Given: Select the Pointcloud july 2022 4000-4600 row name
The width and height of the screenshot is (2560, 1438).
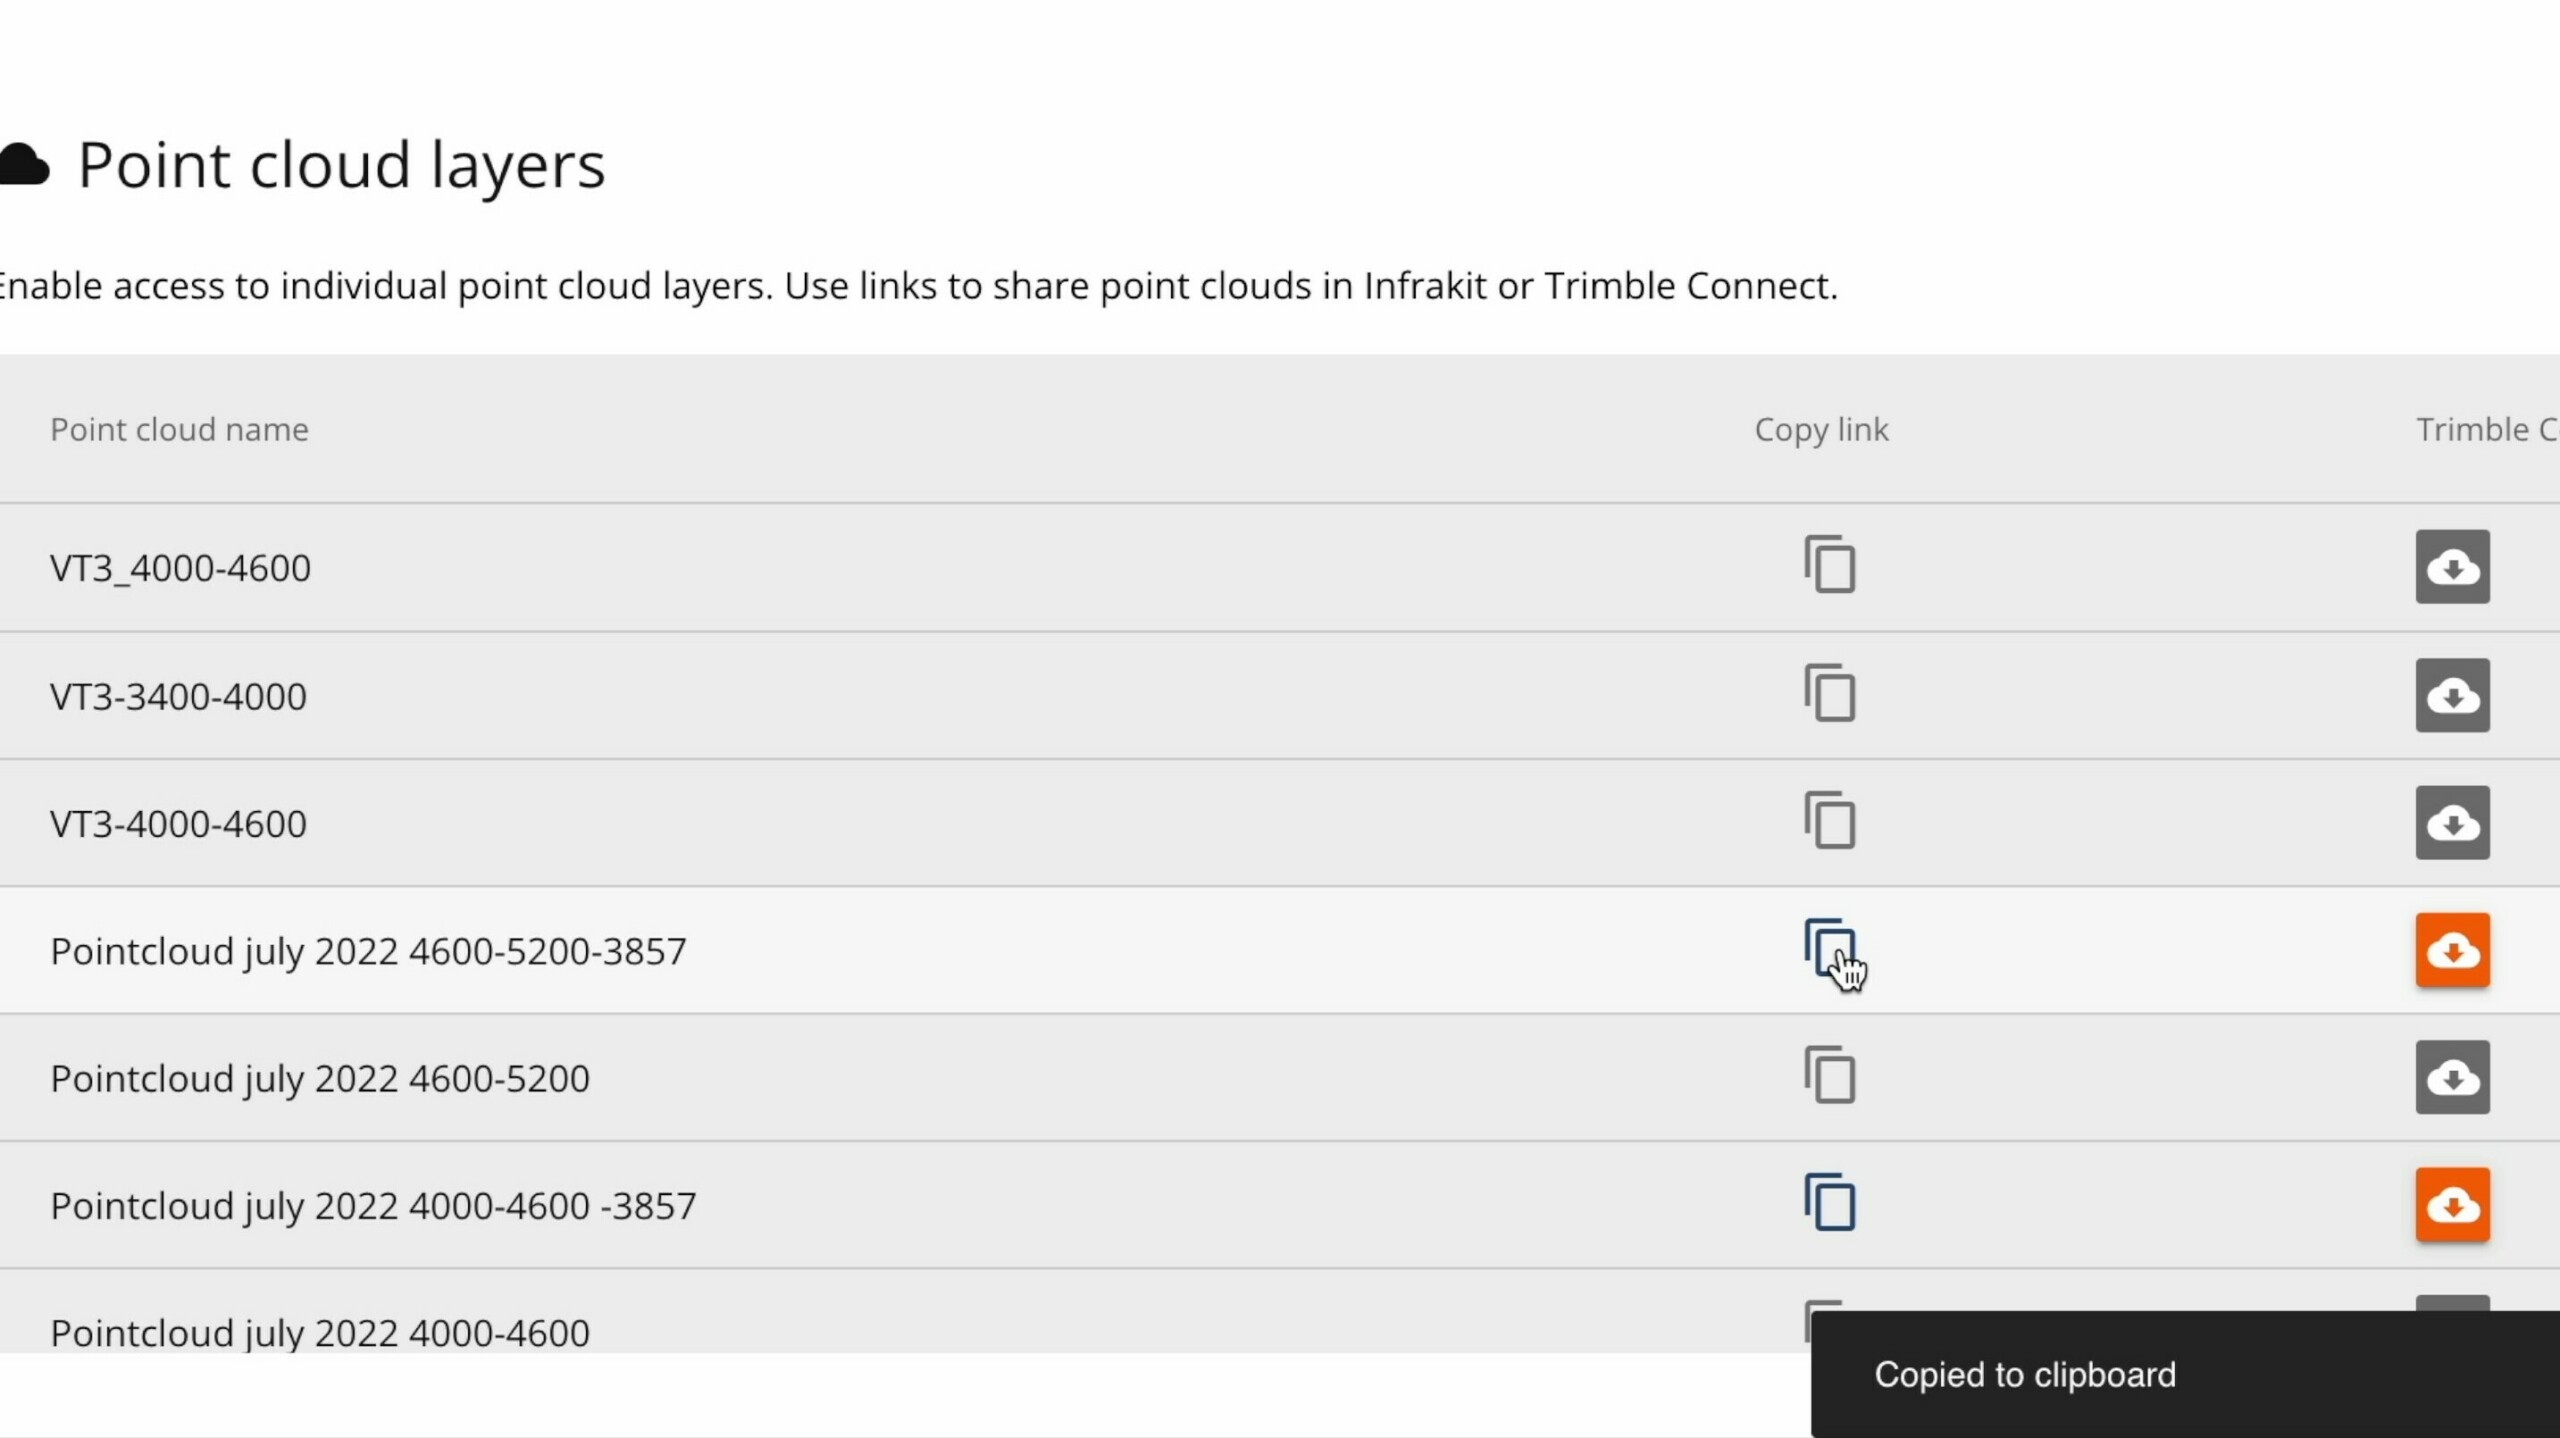Looking at the screenshot, I should click(x=320, y=1333).
